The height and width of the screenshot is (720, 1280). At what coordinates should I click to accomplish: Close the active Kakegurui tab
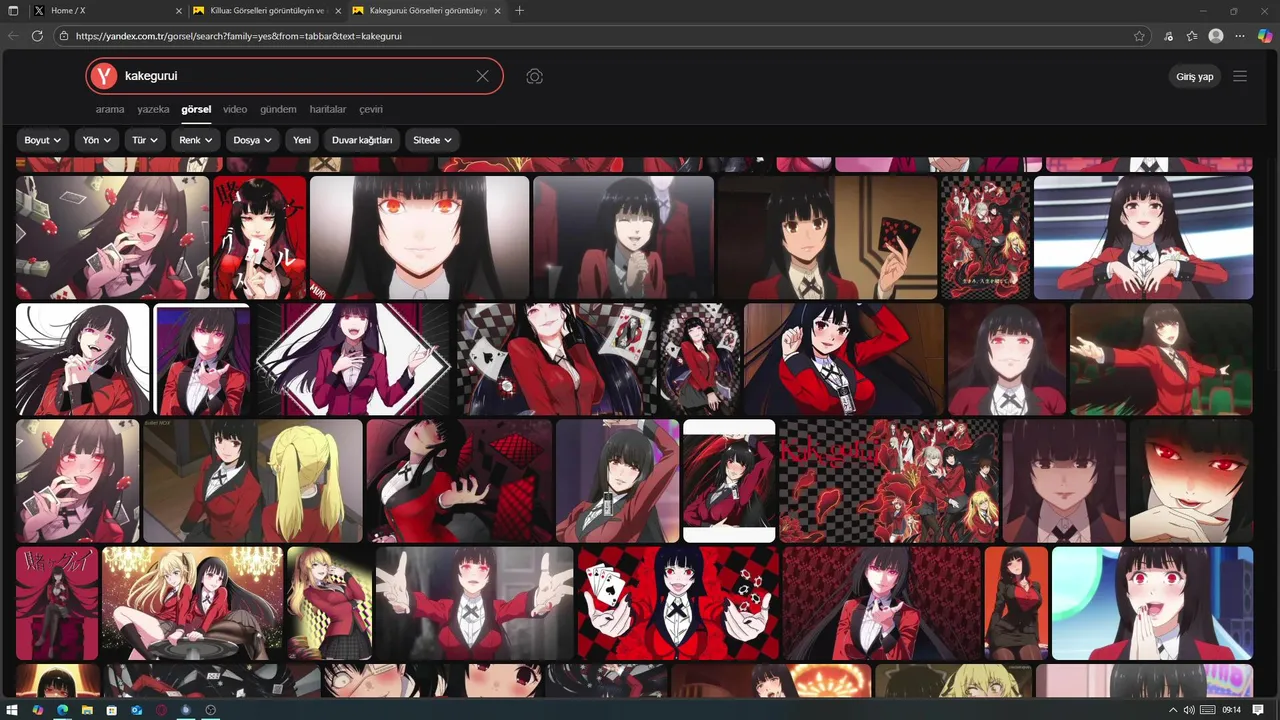(x=497, y=10)
